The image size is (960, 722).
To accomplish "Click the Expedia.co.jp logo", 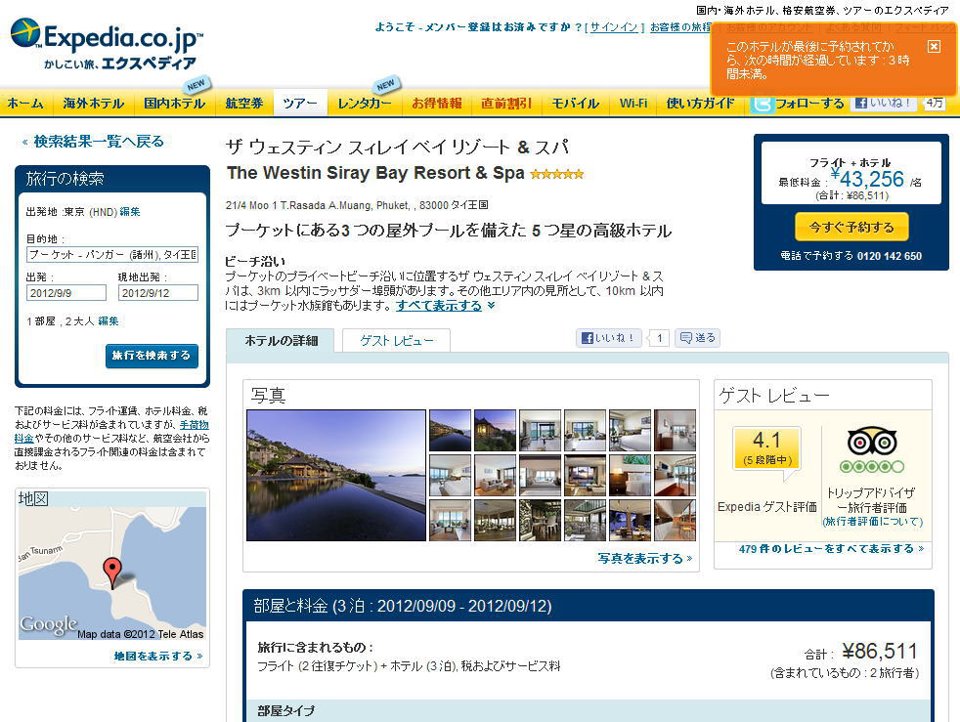I will click(x=105, y=43).
